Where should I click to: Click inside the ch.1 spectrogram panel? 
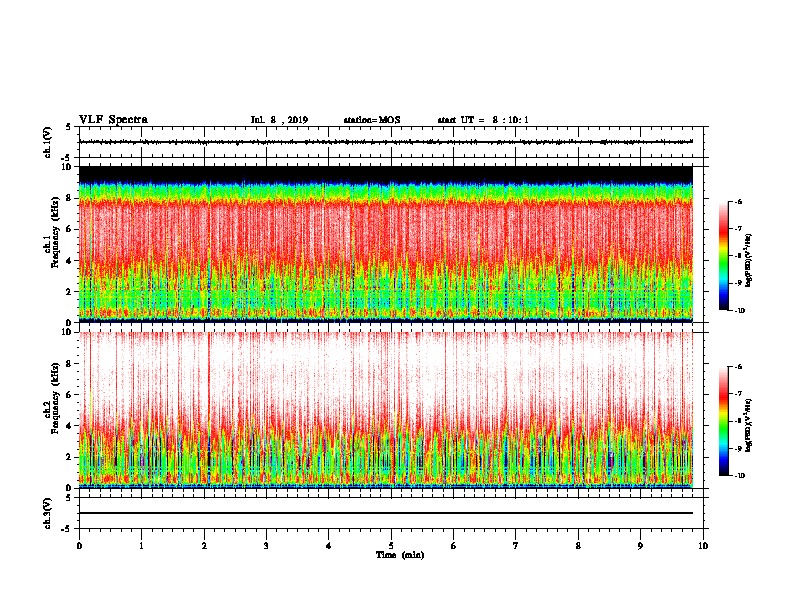386,244
